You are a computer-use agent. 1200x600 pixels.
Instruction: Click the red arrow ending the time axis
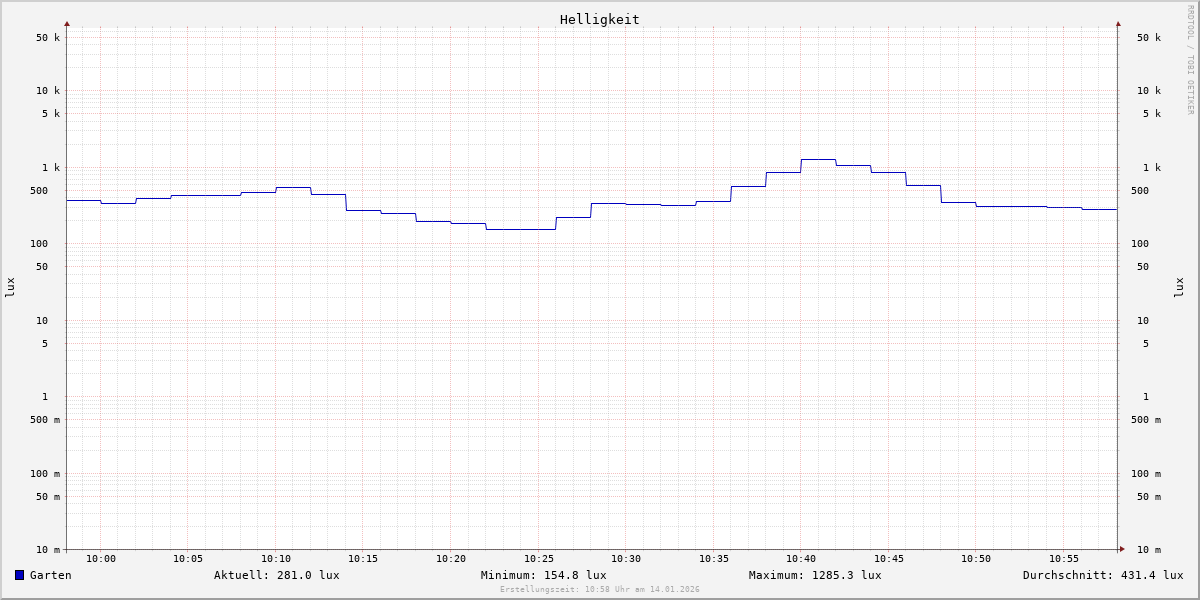click(x=1122, y=549)
